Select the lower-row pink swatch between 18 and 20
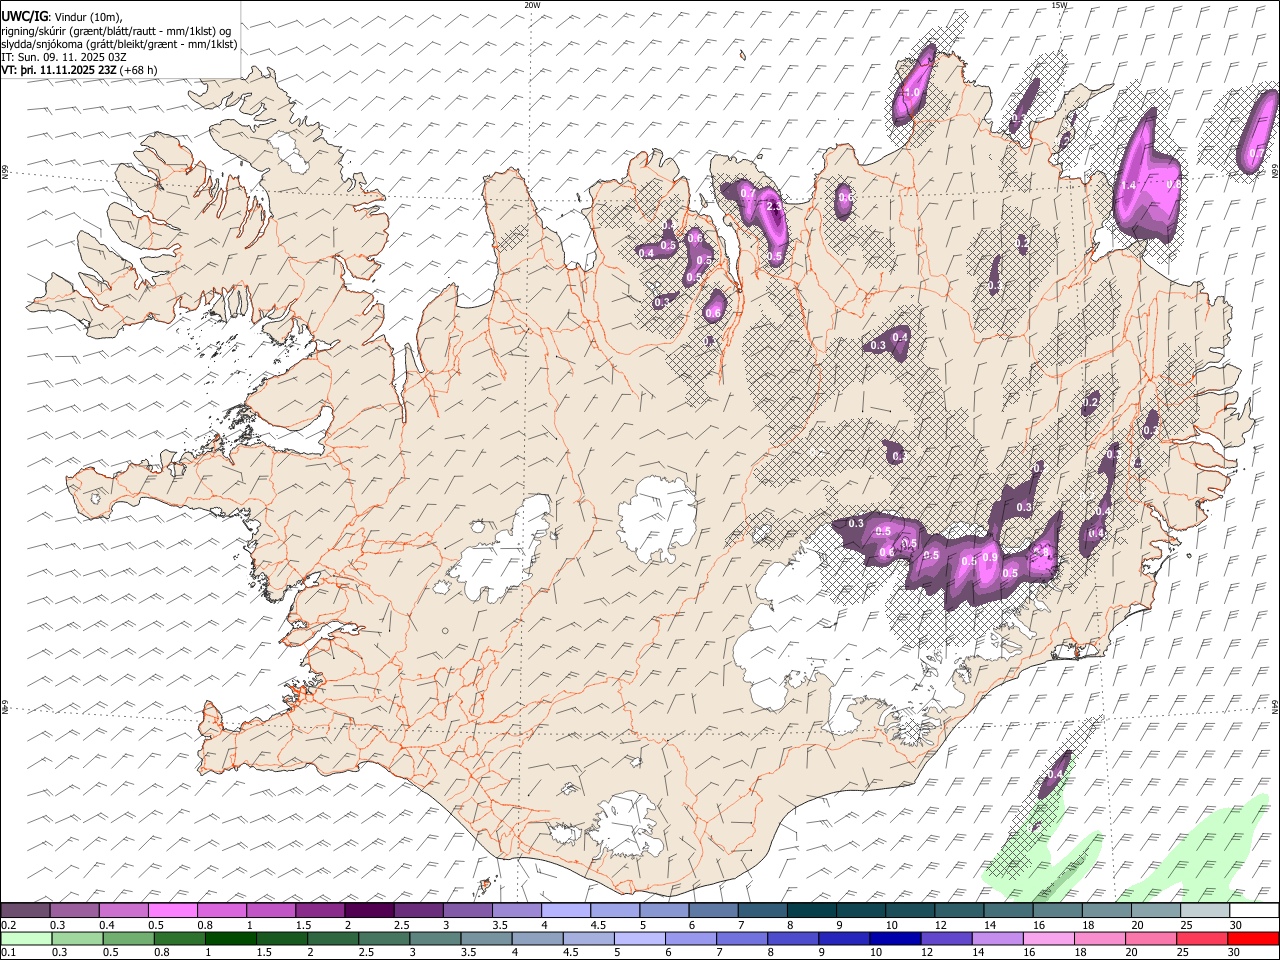 (1098, 938)
